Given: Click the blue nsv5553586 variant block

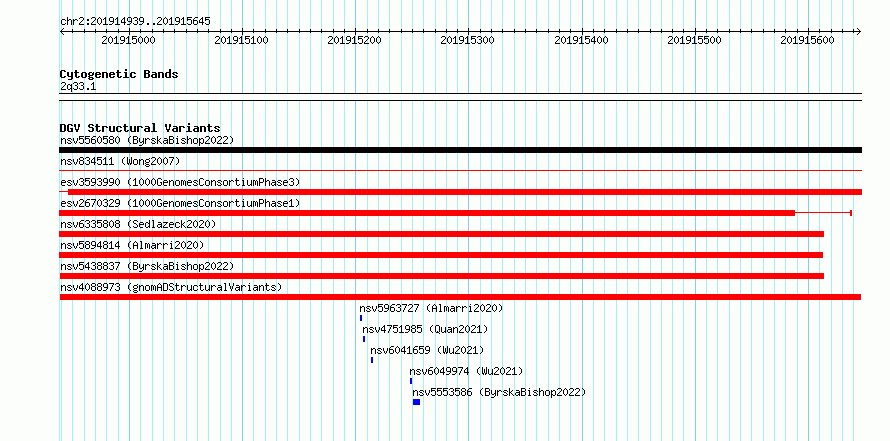Looking at the screenshot, I should [417, 402].
